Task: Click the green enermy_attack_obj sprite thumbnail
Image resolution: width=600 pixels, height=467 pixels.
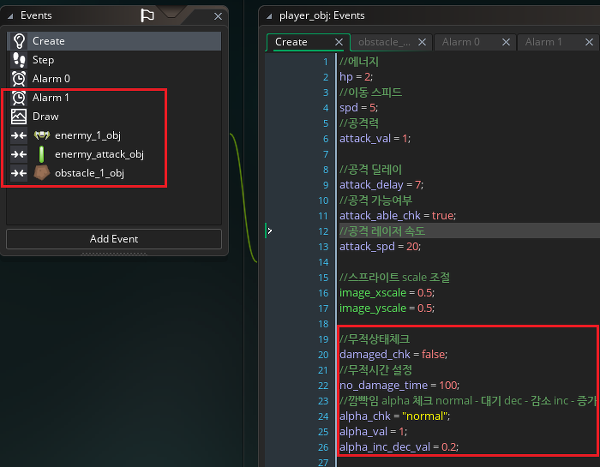Action: [x=42, y=154]
